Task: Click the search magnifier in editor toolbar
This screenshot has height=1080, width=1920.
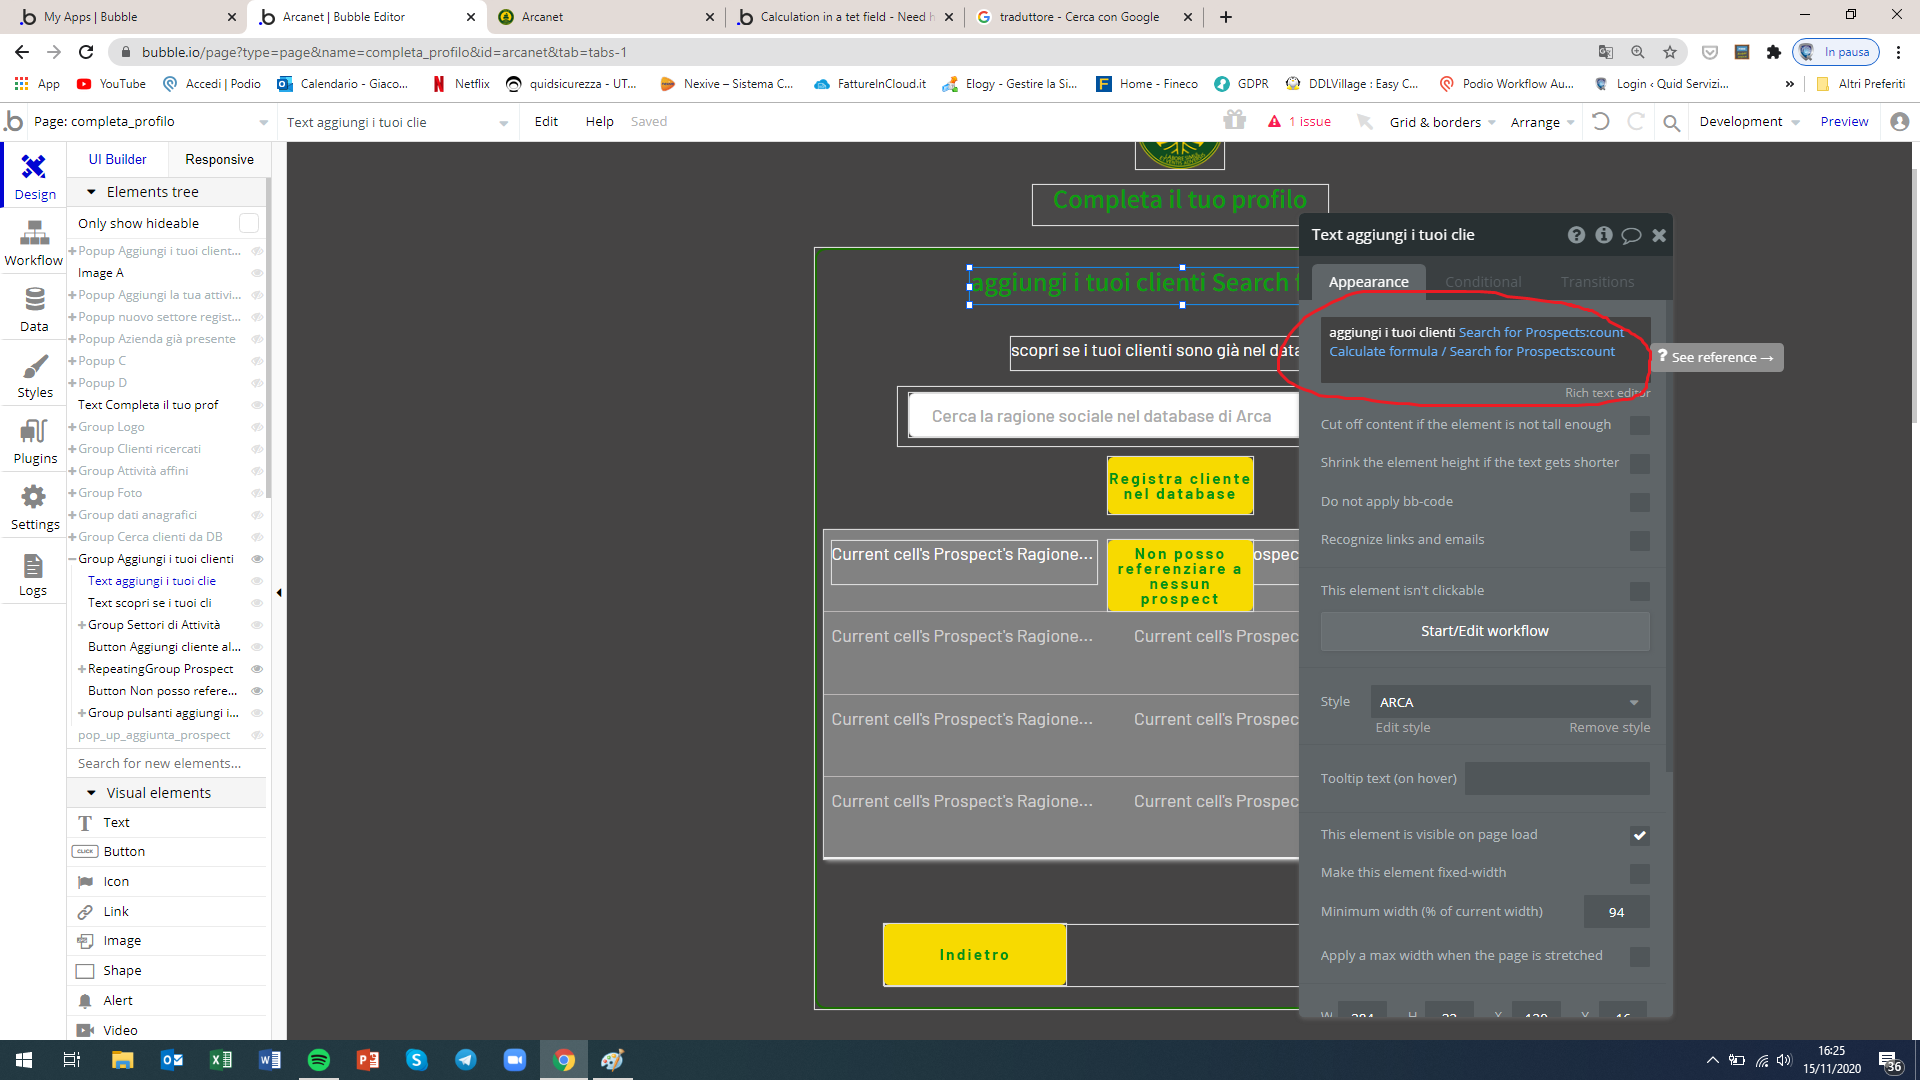Action: click(x=1671, y=122)
